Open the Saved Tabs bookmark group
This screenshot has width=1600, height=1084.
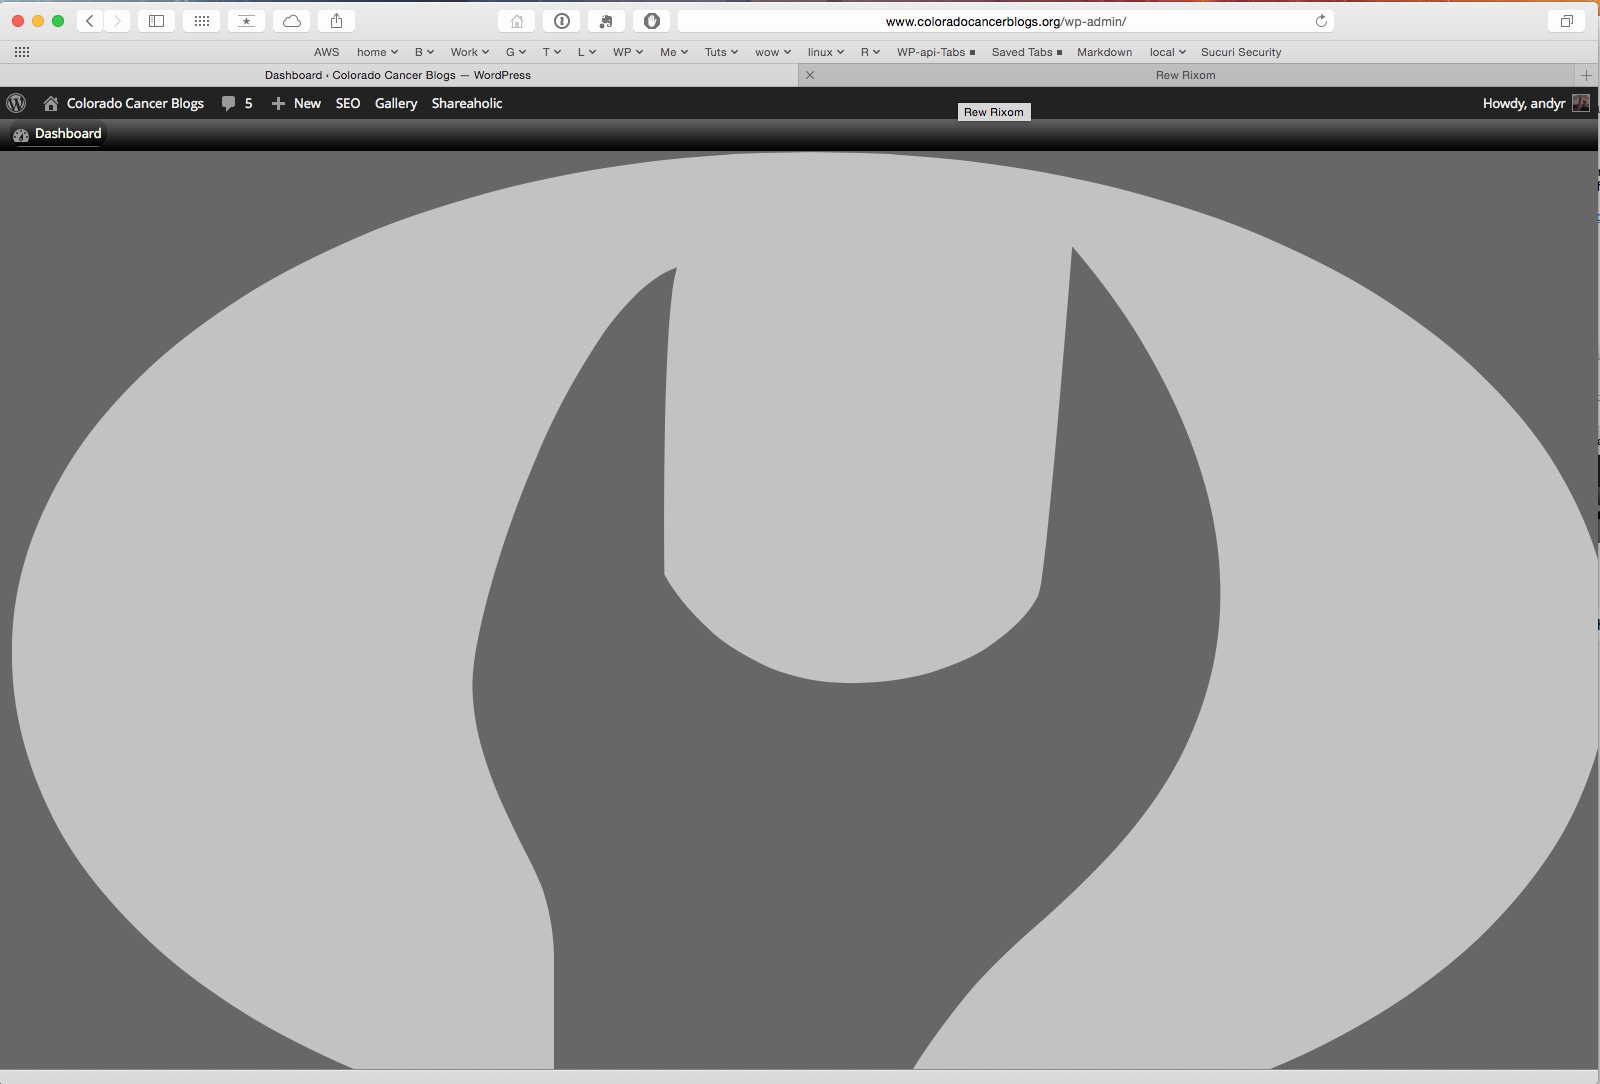[x=1026, y=52]
